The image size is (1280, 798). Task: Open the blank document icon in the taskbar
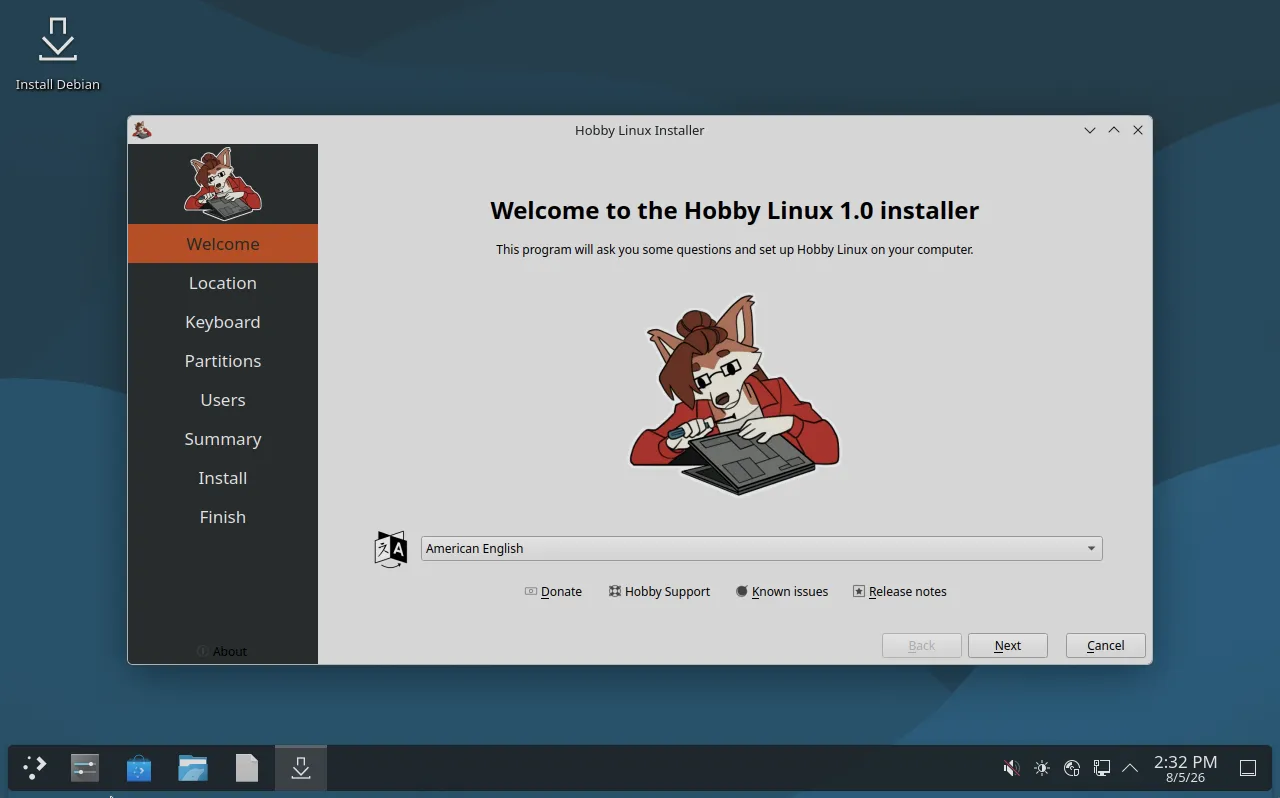(247, 768)
